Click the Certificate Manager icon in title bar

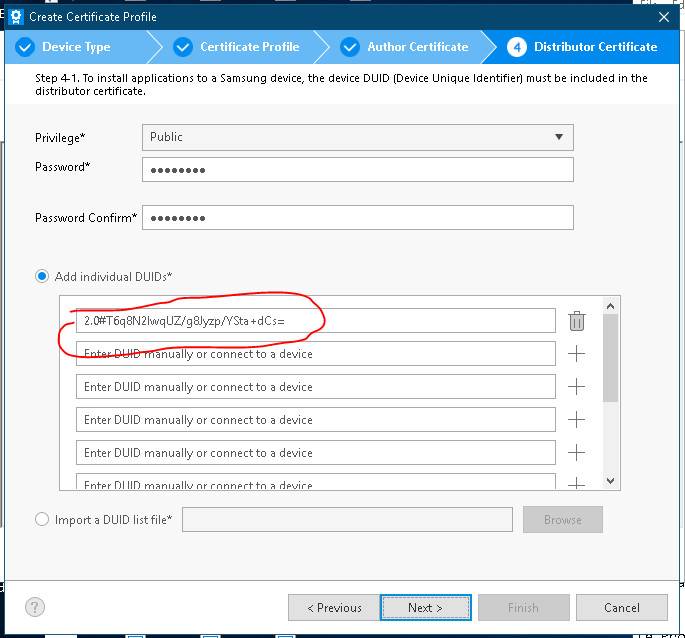pos(16,17)
